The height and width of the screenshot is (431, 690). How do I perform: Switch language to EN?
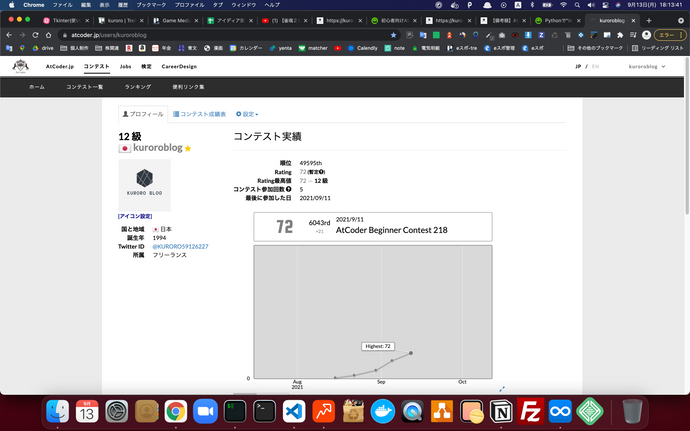tap(595, 66)
